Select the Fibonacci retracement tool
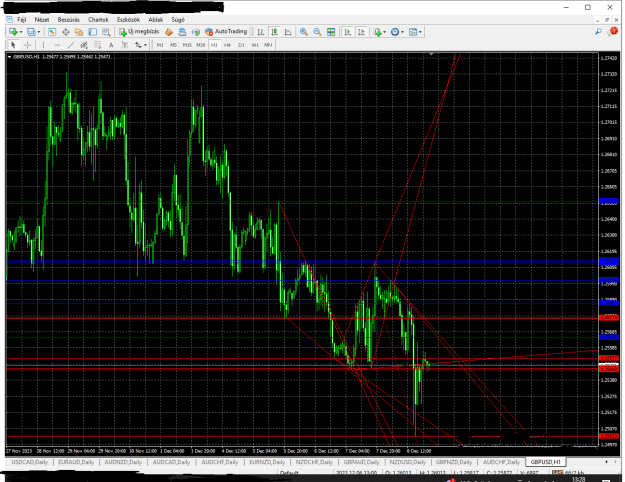This screenshot has height=482, width=625. click(98, 45)
